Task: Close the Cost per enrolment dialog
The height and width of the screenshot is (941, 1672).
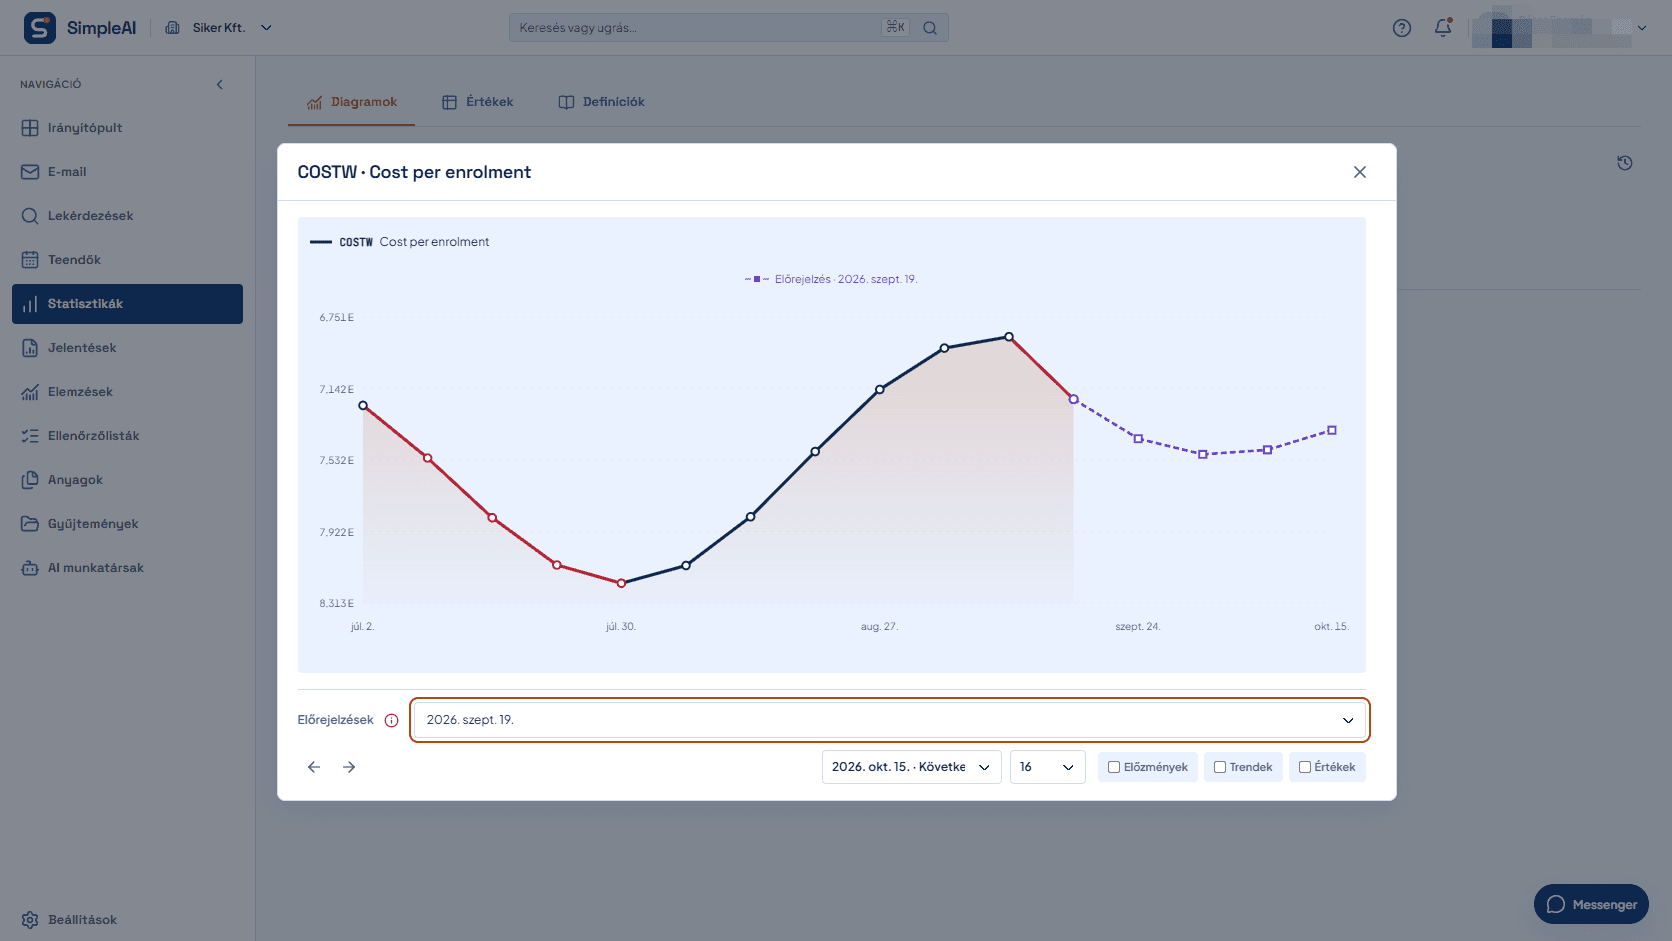Action: pyautogui.click(x=1360, y=172)
